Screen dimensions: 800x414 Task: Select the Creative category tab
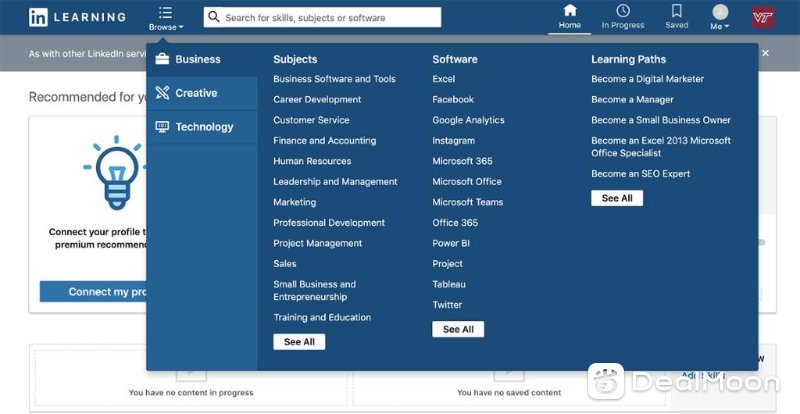click(x=202, y=93)
